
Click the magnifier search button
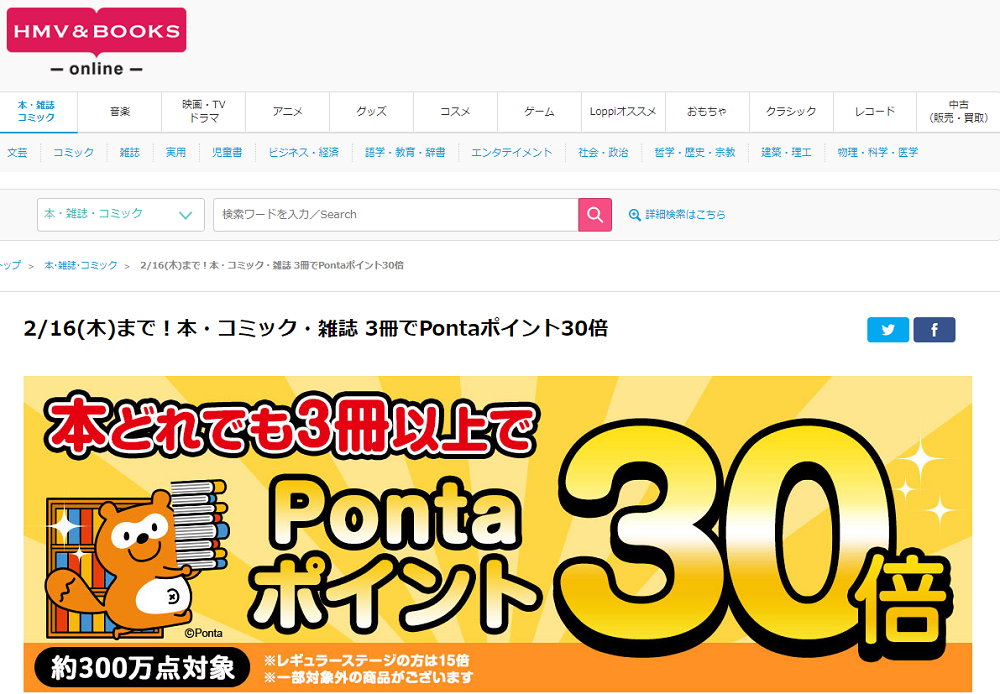594,215
